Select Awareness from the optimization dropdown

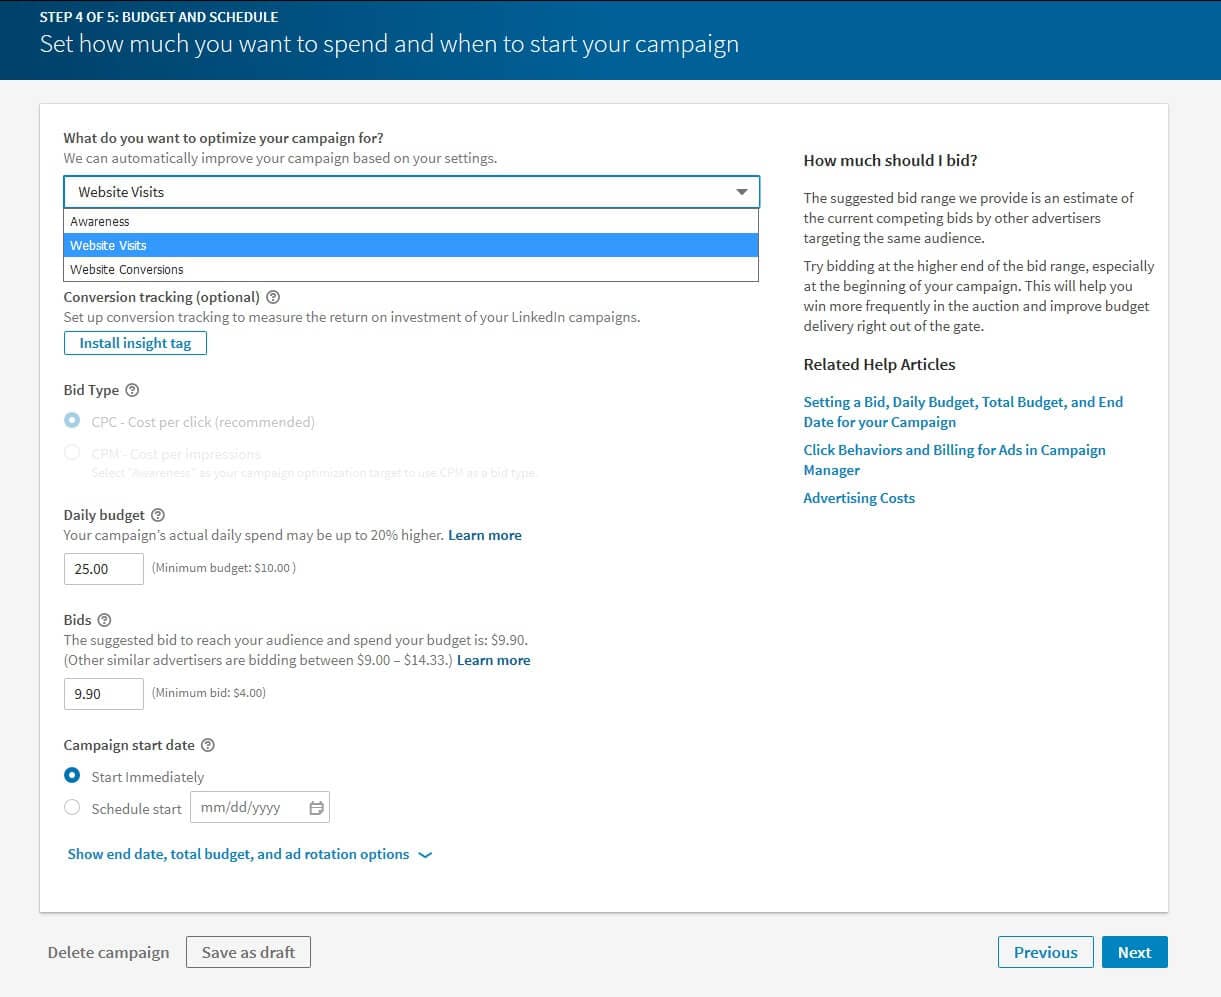pos(100,221)
